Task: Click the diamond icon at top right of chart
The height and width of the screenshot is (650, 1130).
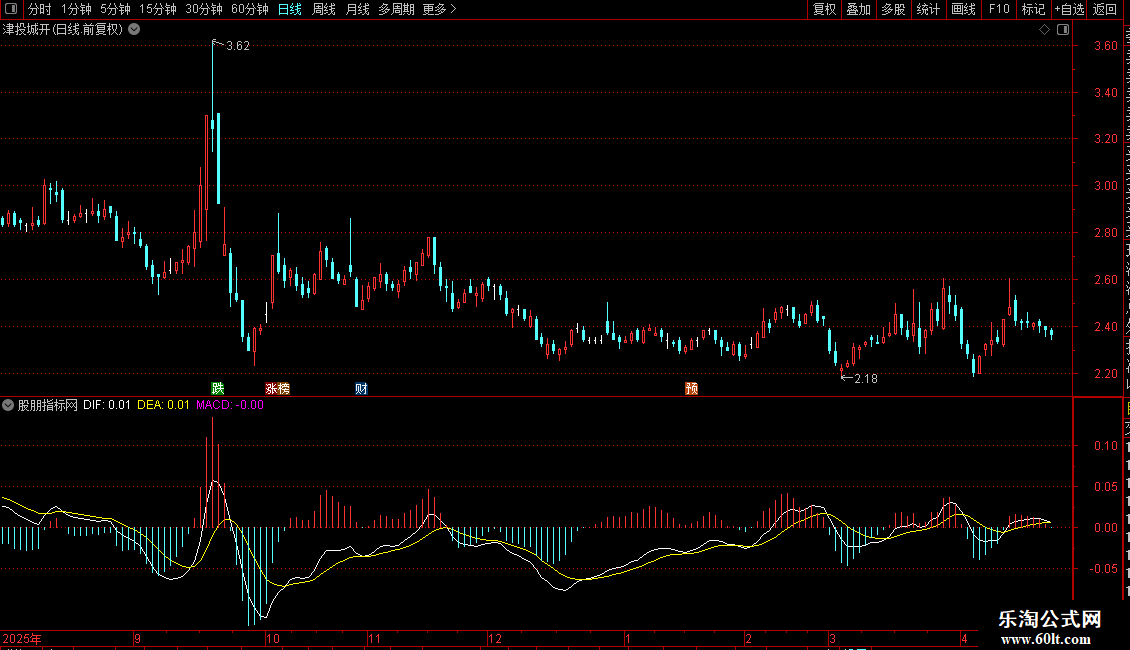Action: [1044, 30]
